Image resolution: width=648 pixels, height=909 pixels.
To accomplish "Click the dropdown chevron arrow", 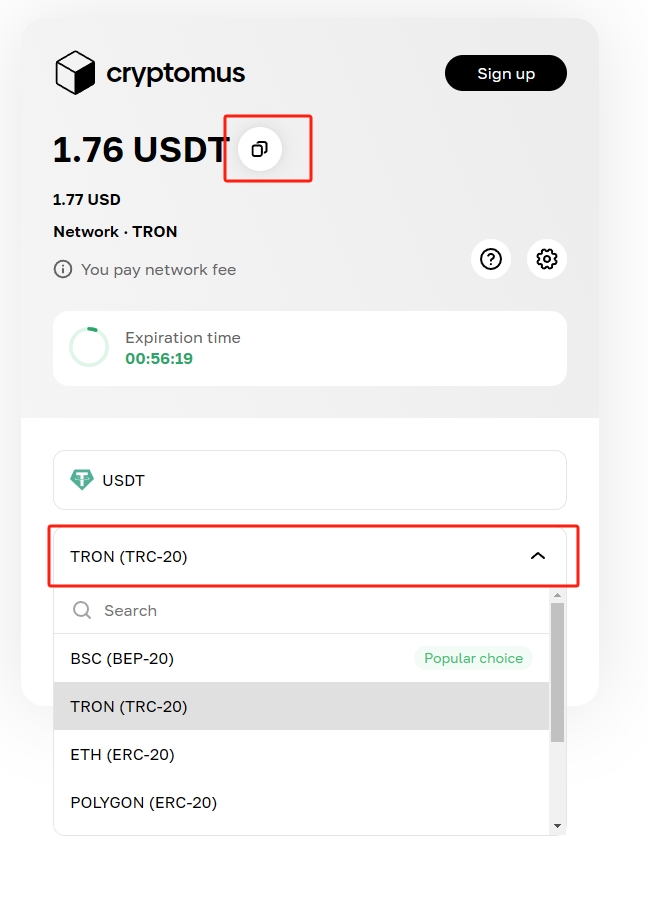I will (538, 556).
